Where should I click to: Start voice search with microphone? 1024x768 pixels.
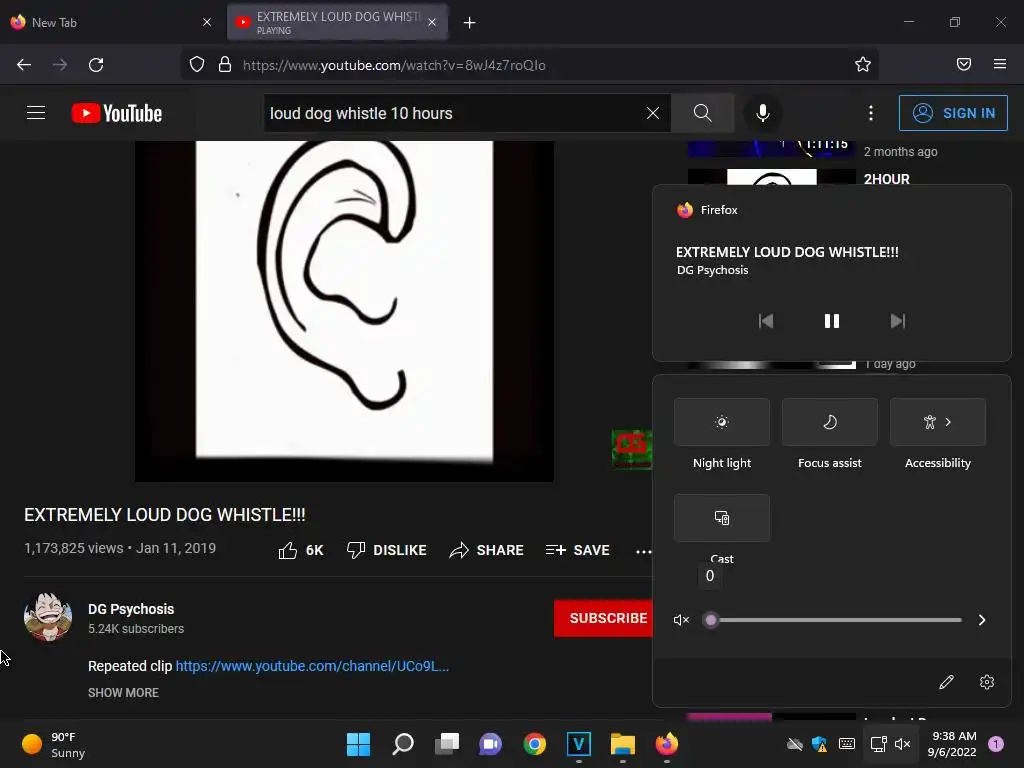(762, 113)
